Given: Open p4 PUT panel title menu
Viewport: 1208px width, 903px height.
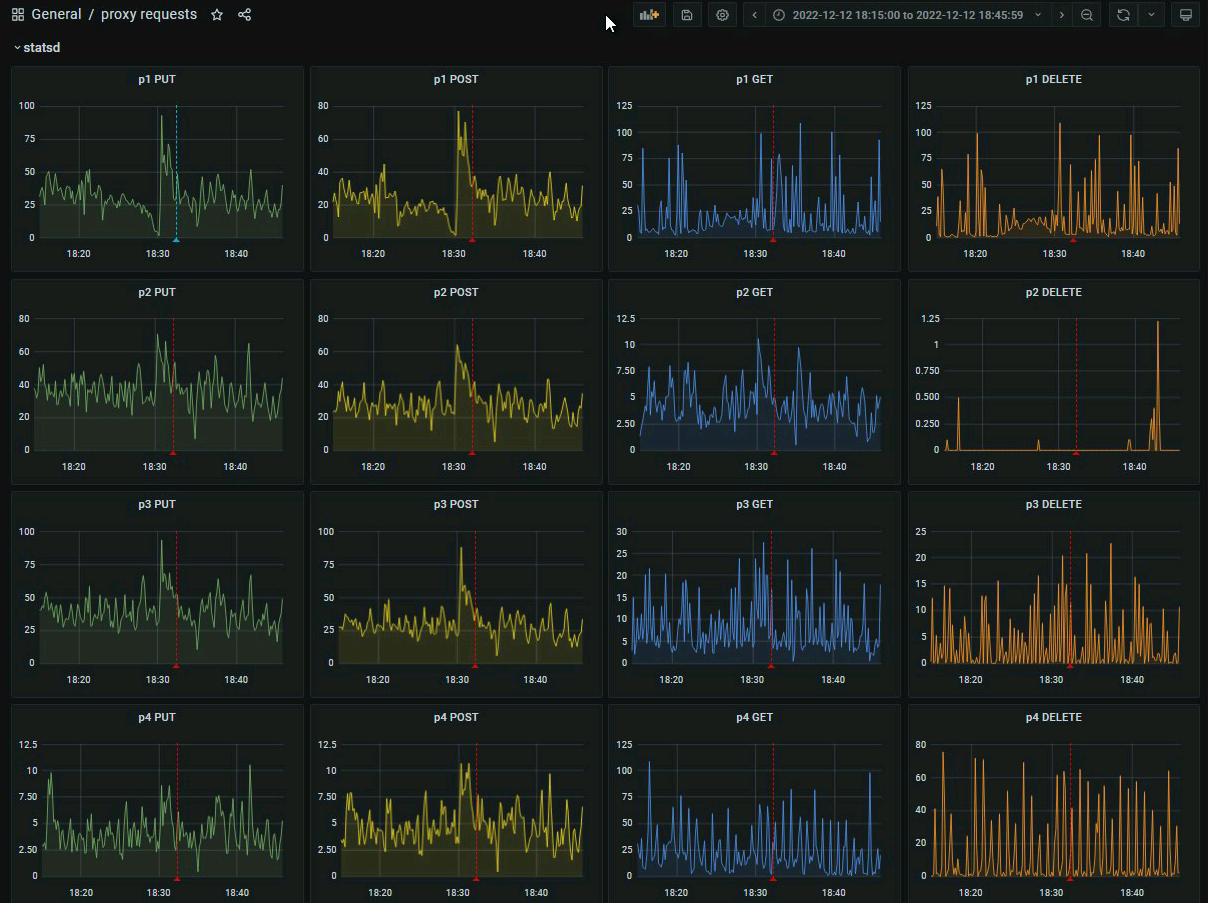Looking at the screenshot, I should 157,717.
